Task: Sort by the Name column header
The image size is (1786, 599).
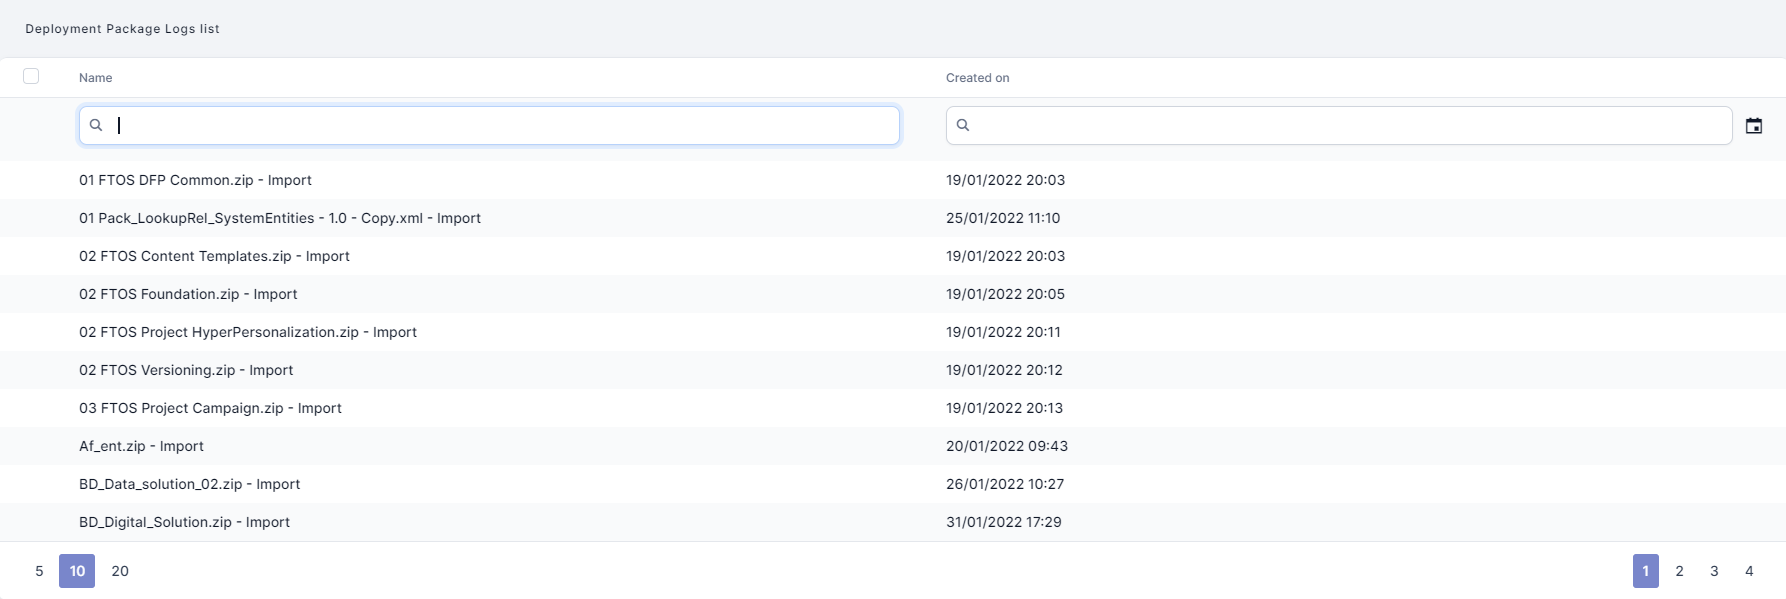Action: (96, 78)
